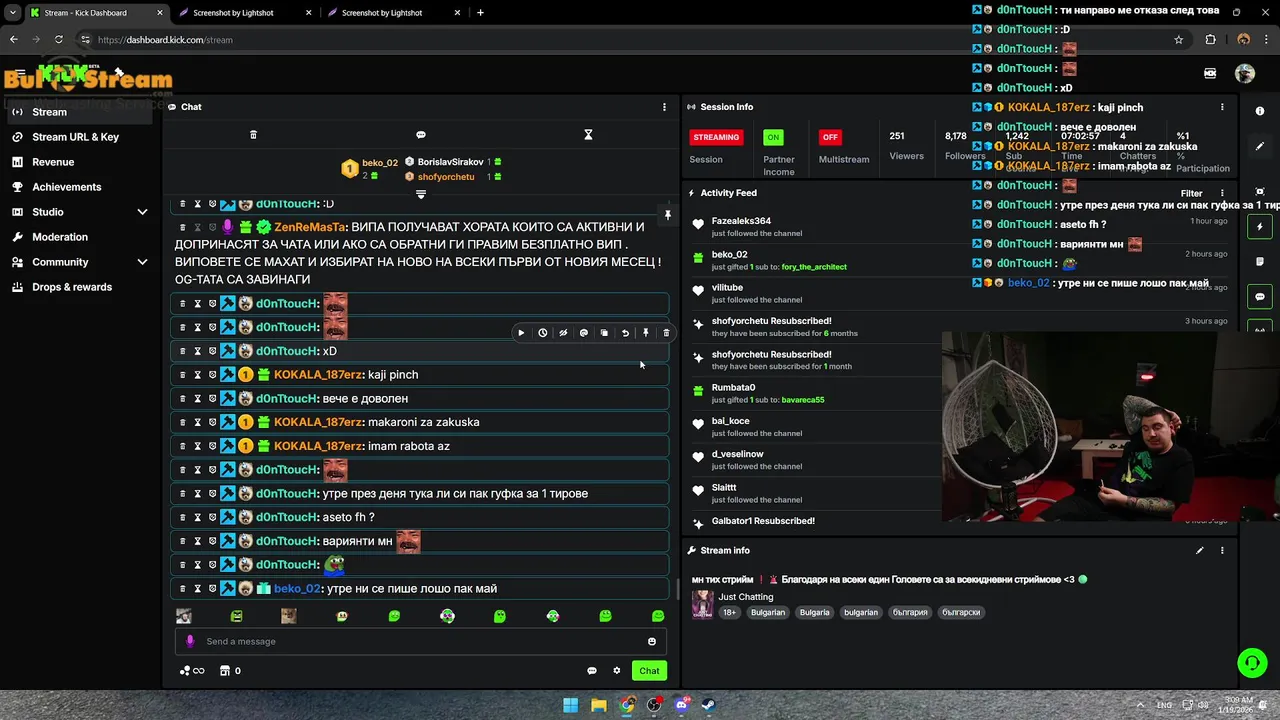The height and width of the screenshot is (720, 1280).
Task: Click clock icon in message hover toolbar
Action: (542, 333)
